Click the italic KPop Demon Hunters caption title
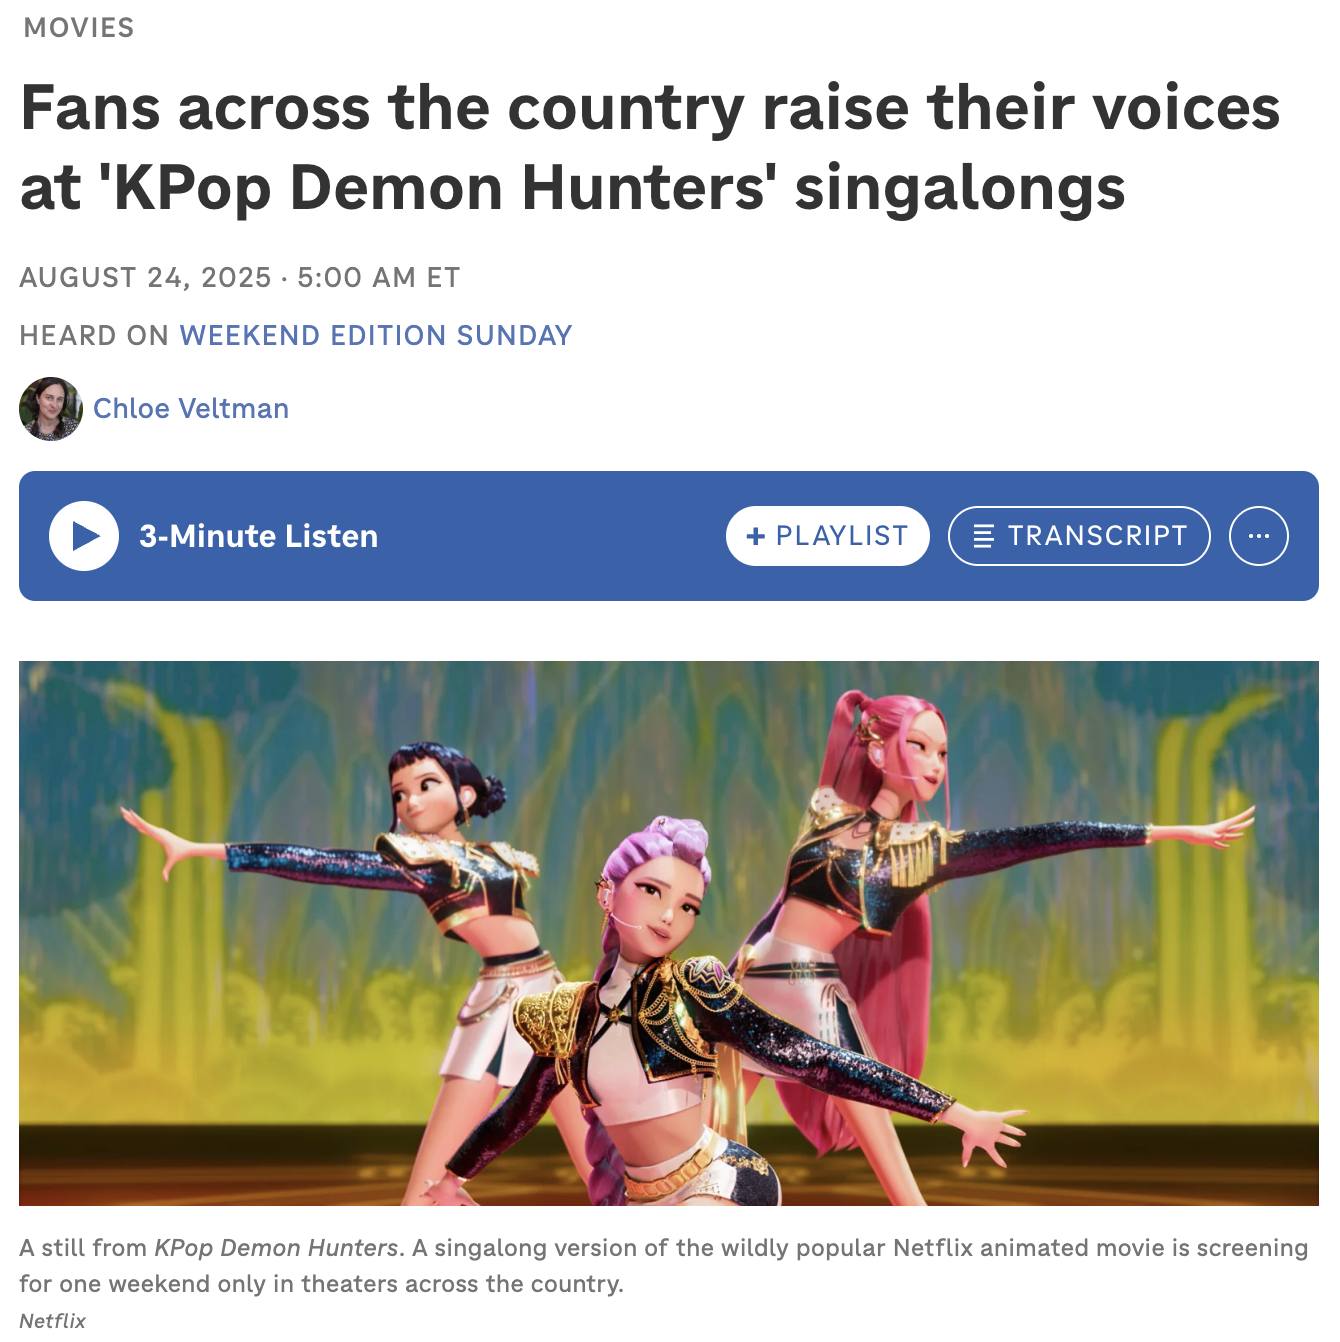Viewport: 1340px width, 1342px height. point(276,1248)
